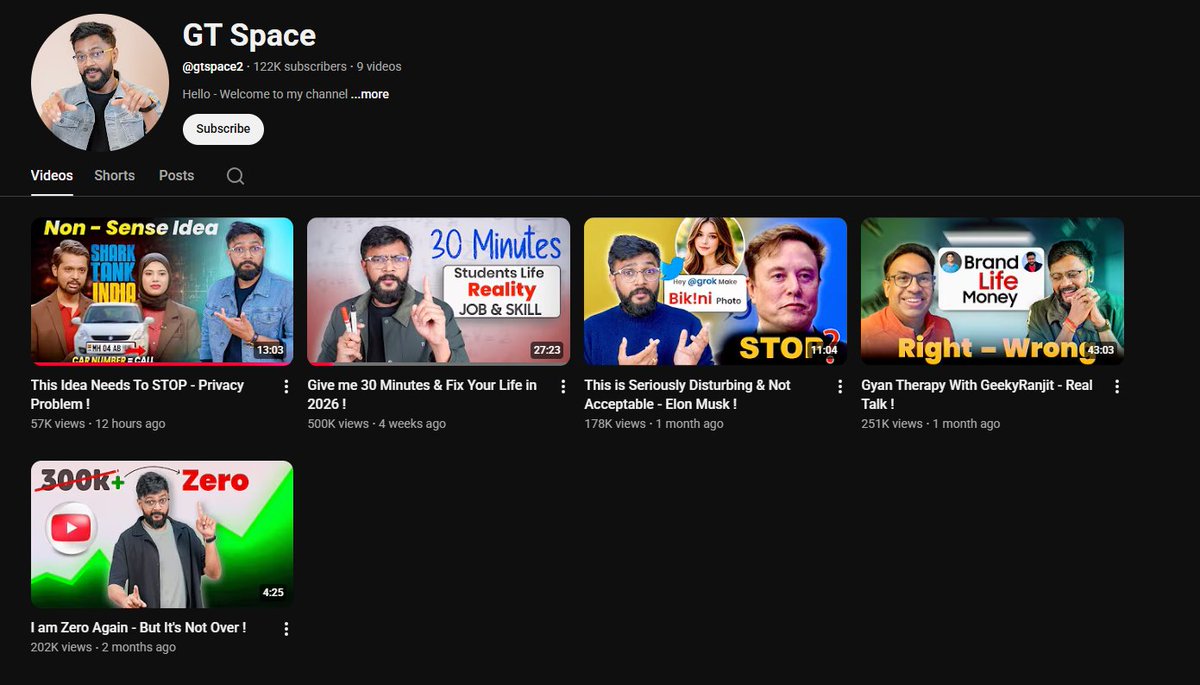Play the '30 Minutes Students Life Reality' thumbnail
The width and height of the screenshot is (1200, 685).
(438, 292)
